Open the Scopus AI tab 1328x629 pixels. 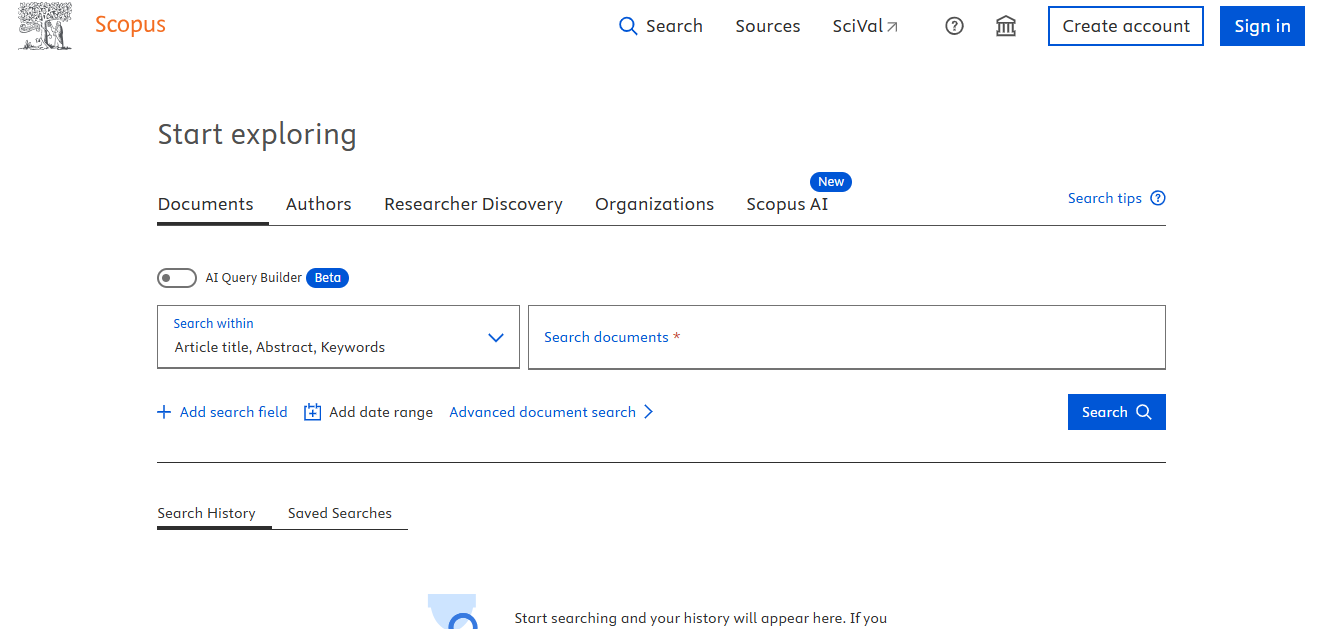(x=787, y=204)
